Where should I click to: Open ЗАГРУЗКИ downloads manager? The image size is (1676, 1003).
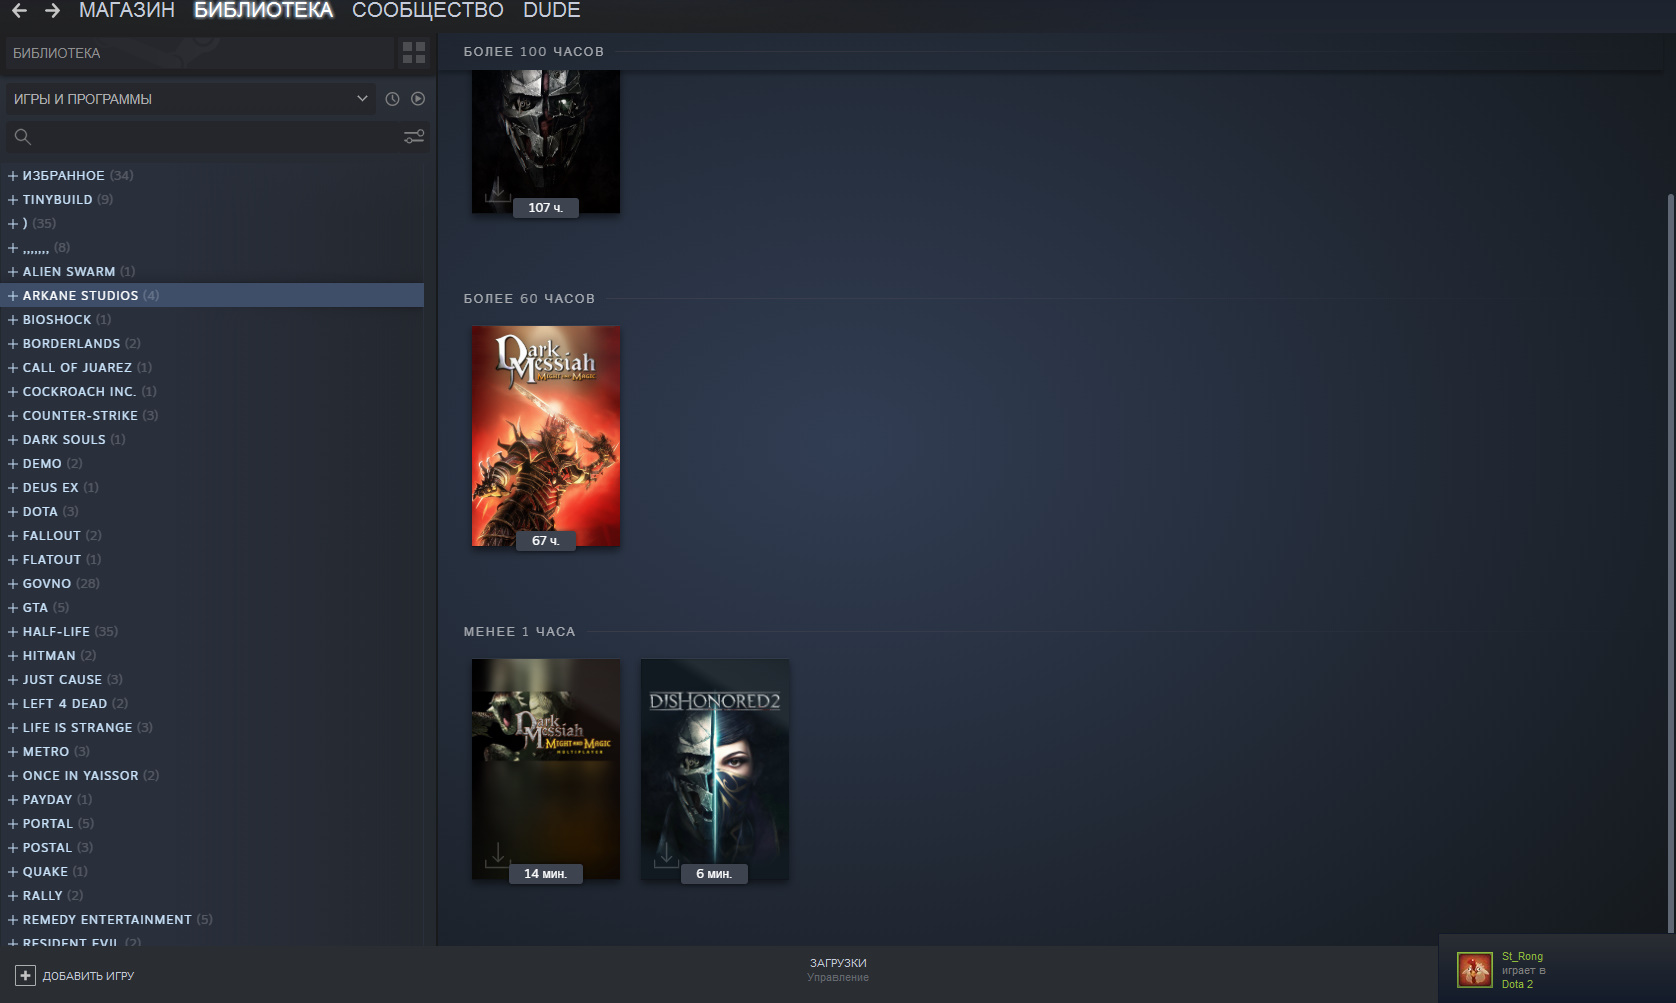[x=838, y=963]
